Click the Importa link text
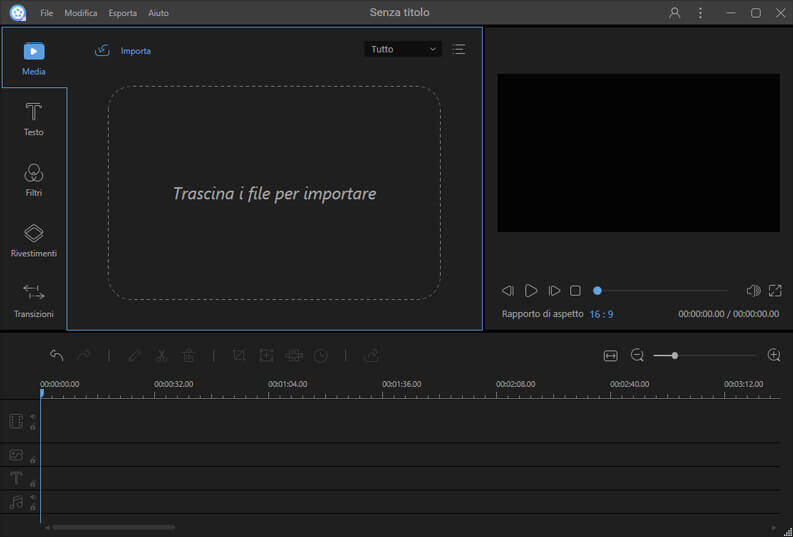793x537 pixels. (136, 51)
